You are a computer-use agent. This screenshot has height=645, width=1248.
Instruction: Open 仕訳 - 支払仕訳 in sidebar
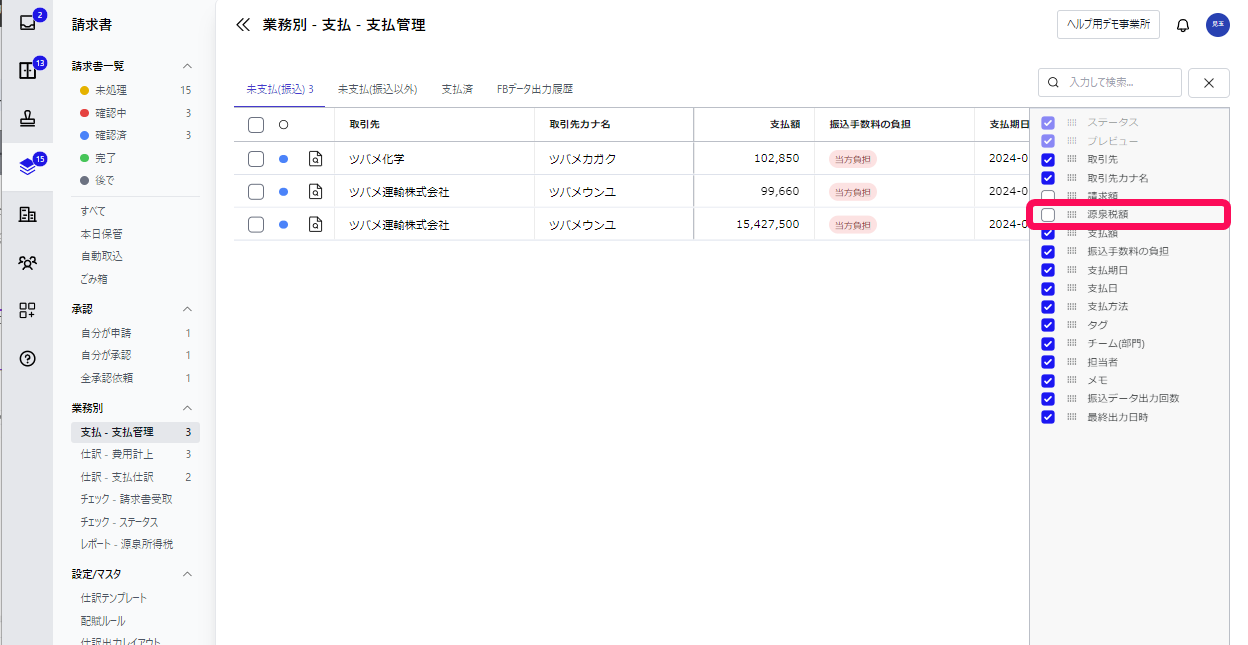[135, 477]
